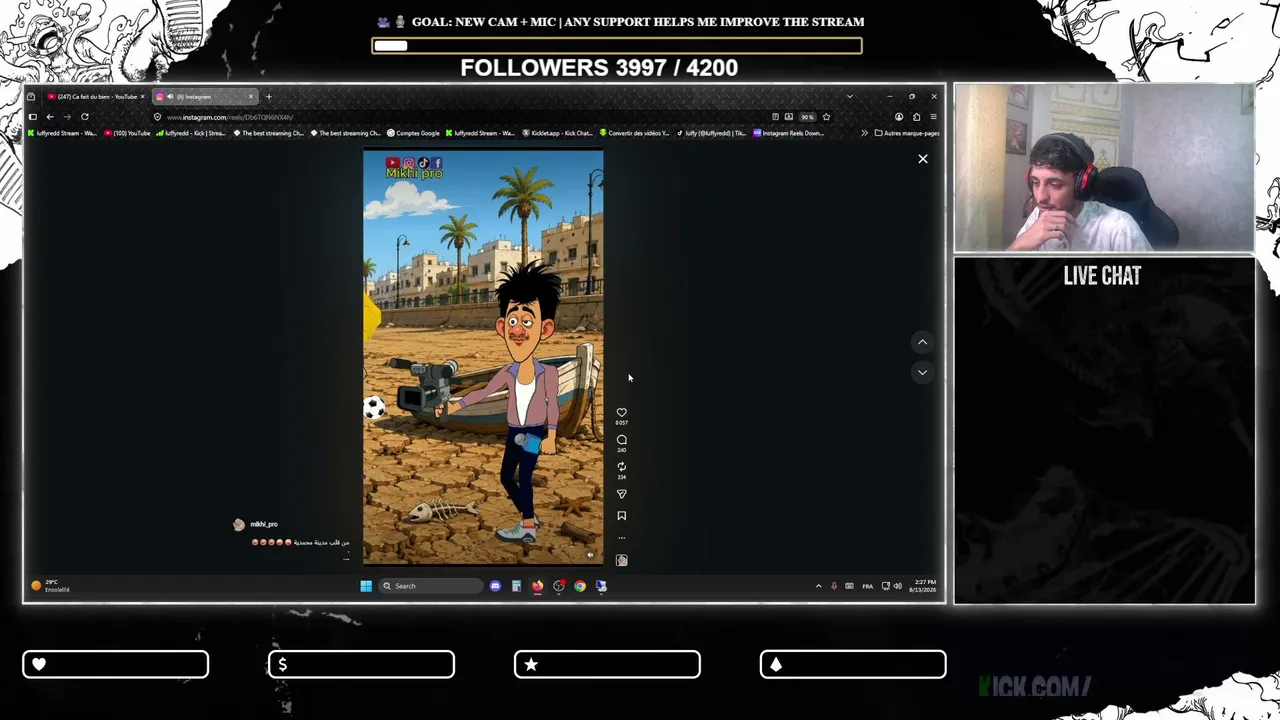
Task: Click the reel video to pause it
Action: [483, 357]
